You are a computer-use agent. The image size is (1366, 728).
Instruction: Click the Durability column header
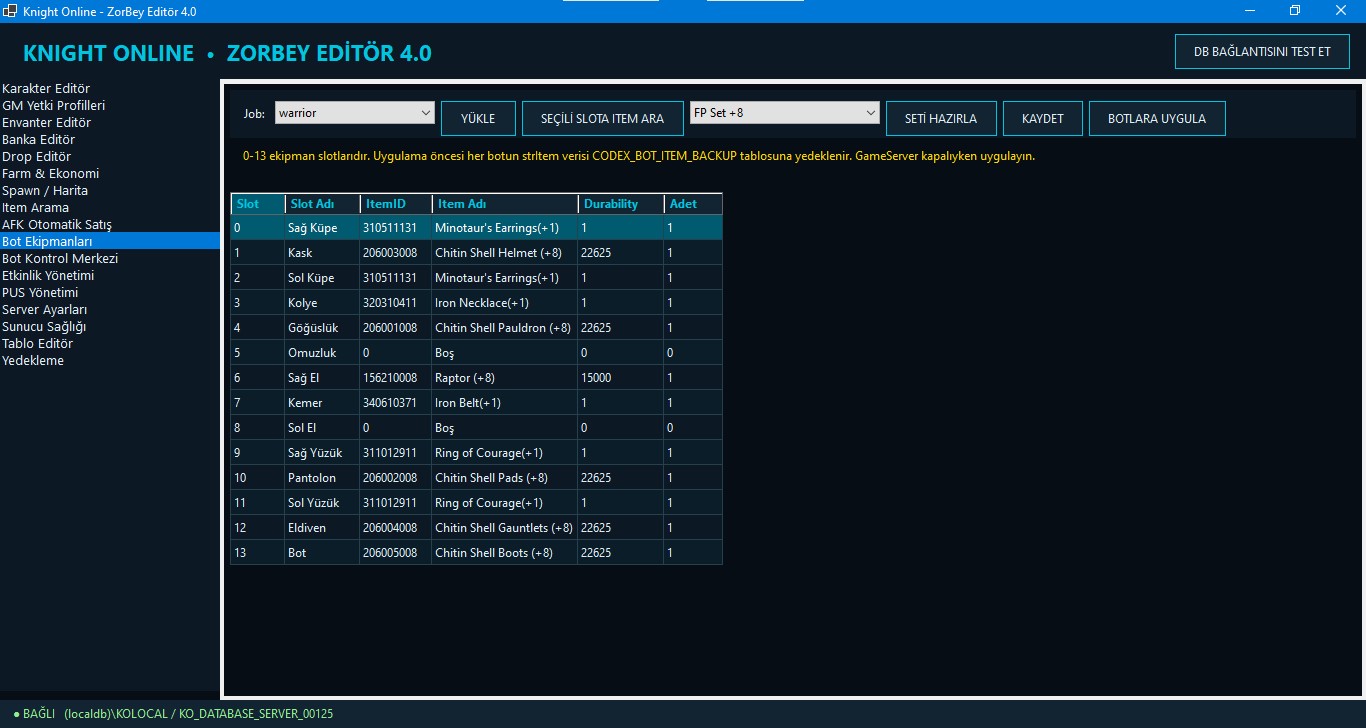[621, 204]
